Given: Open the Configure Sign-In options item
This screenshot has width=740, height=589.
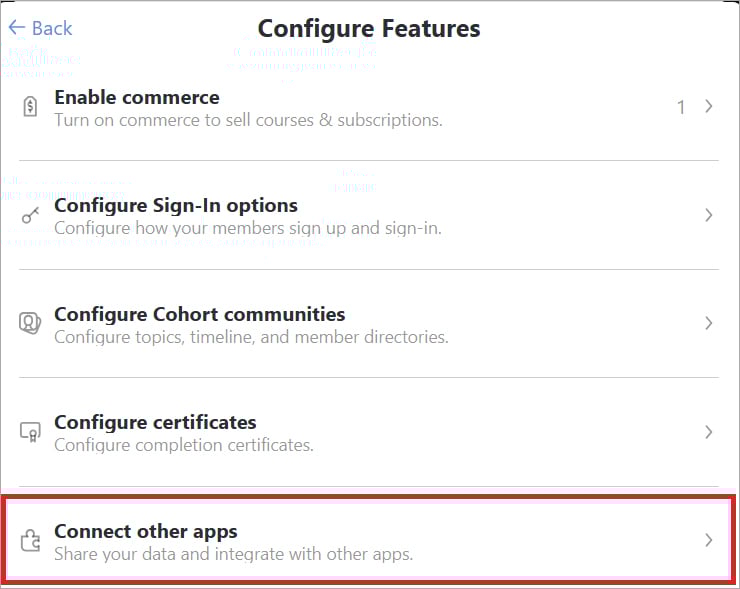Looking at the screenshot, I should tap(176, 205).
